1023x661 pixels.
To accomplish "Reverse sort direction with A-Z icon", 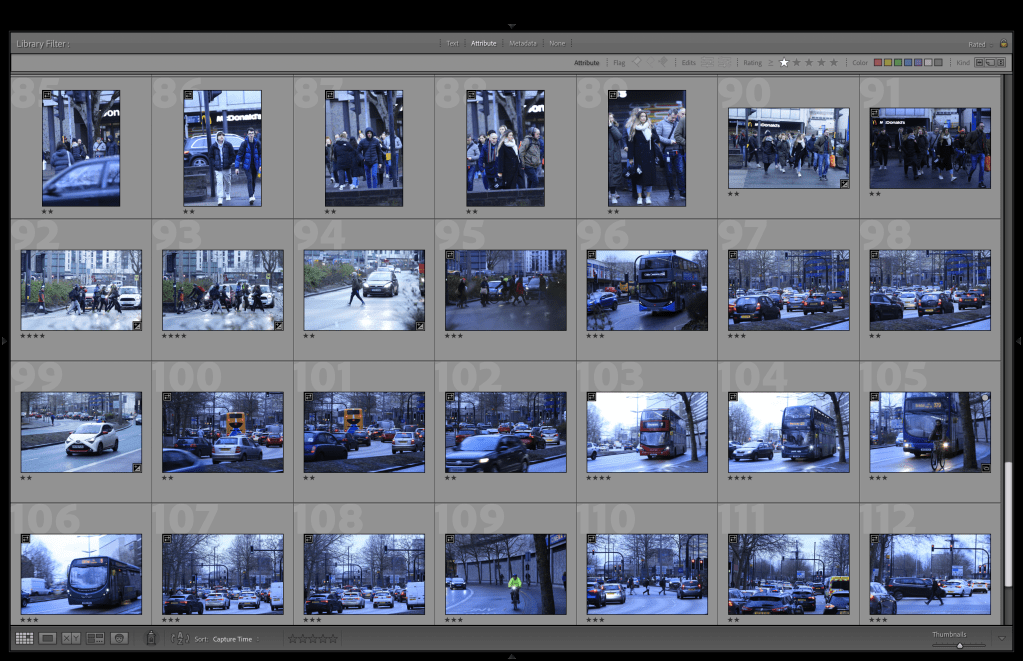I will [180, 638].
